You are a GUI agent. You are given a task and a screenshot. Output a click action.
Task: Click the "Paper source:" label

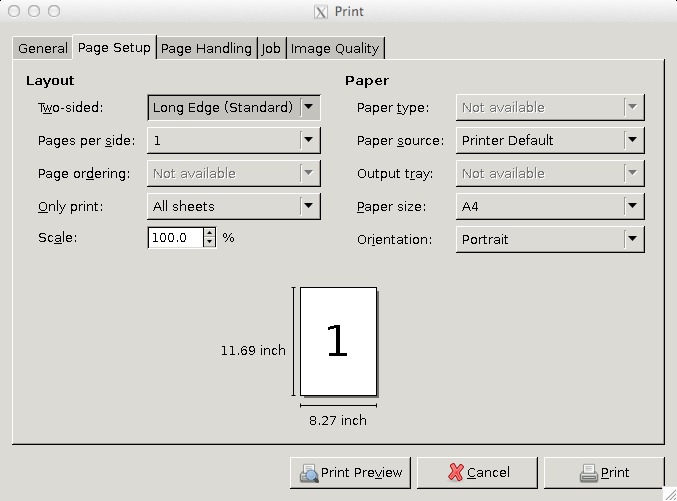click(400, 141)
